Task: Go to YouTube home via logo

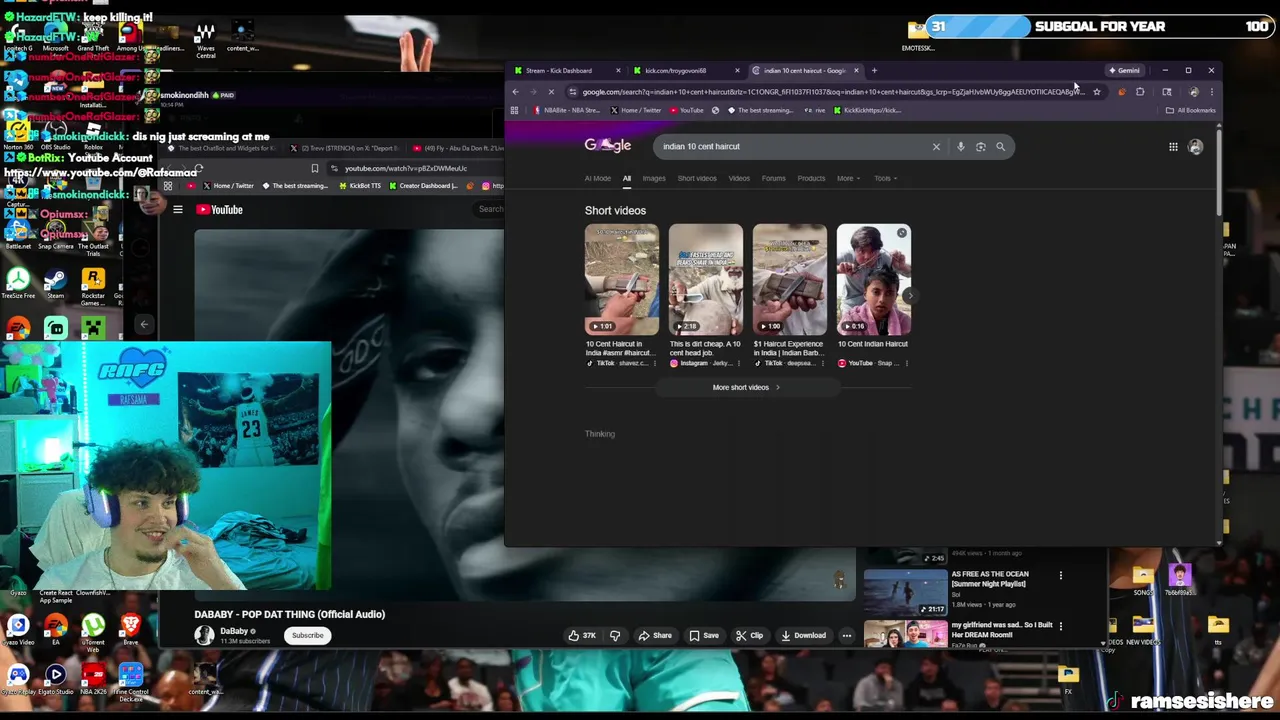Action: pyautogui.click(x=220, y=210)
